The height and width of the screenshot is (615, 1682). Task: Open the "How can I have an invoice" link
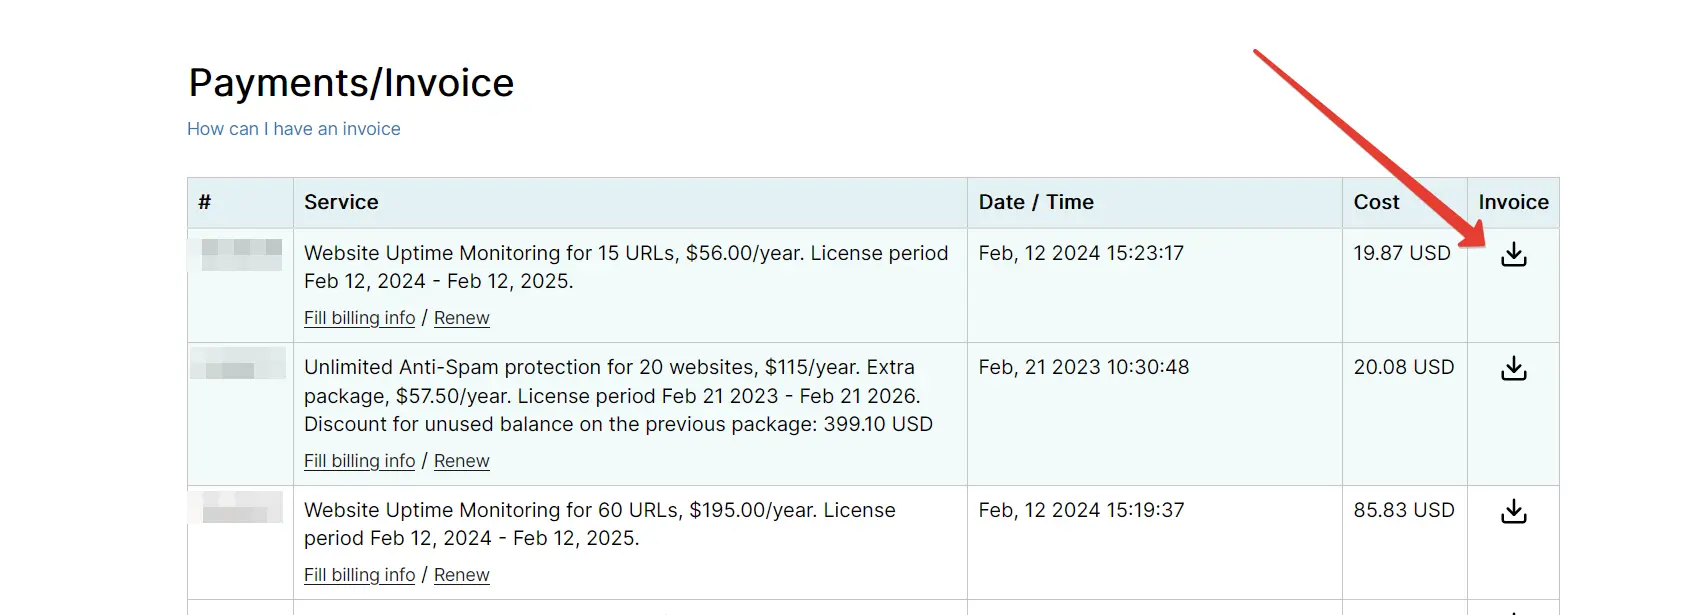tap(293, 129)
